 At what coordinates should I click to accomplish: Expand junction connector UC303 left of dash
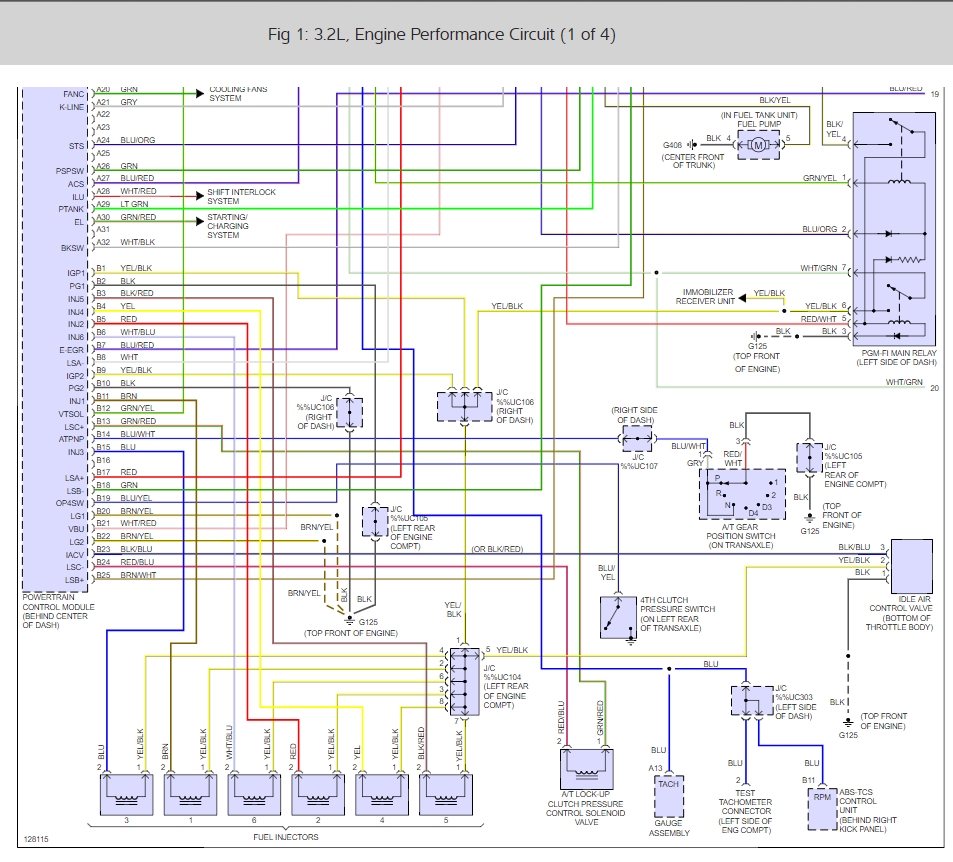[x=752, y=702]
